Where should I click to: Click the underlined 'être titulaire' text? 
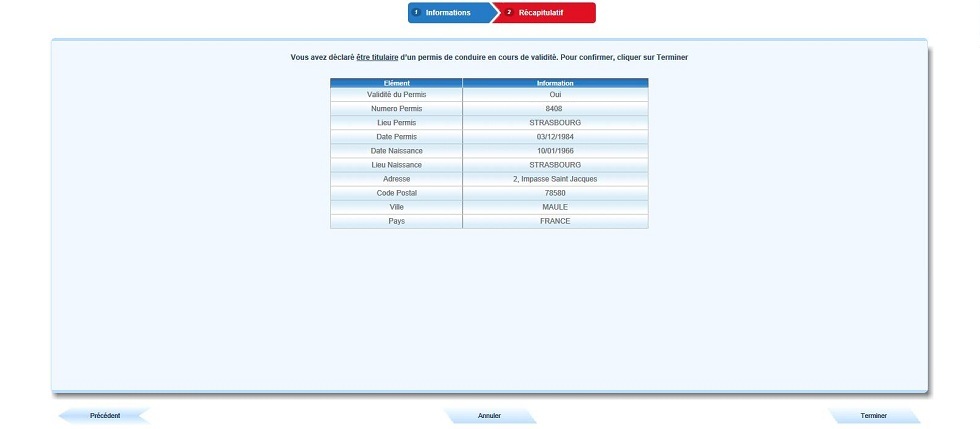pyautogui.click(x=377, y=58)
